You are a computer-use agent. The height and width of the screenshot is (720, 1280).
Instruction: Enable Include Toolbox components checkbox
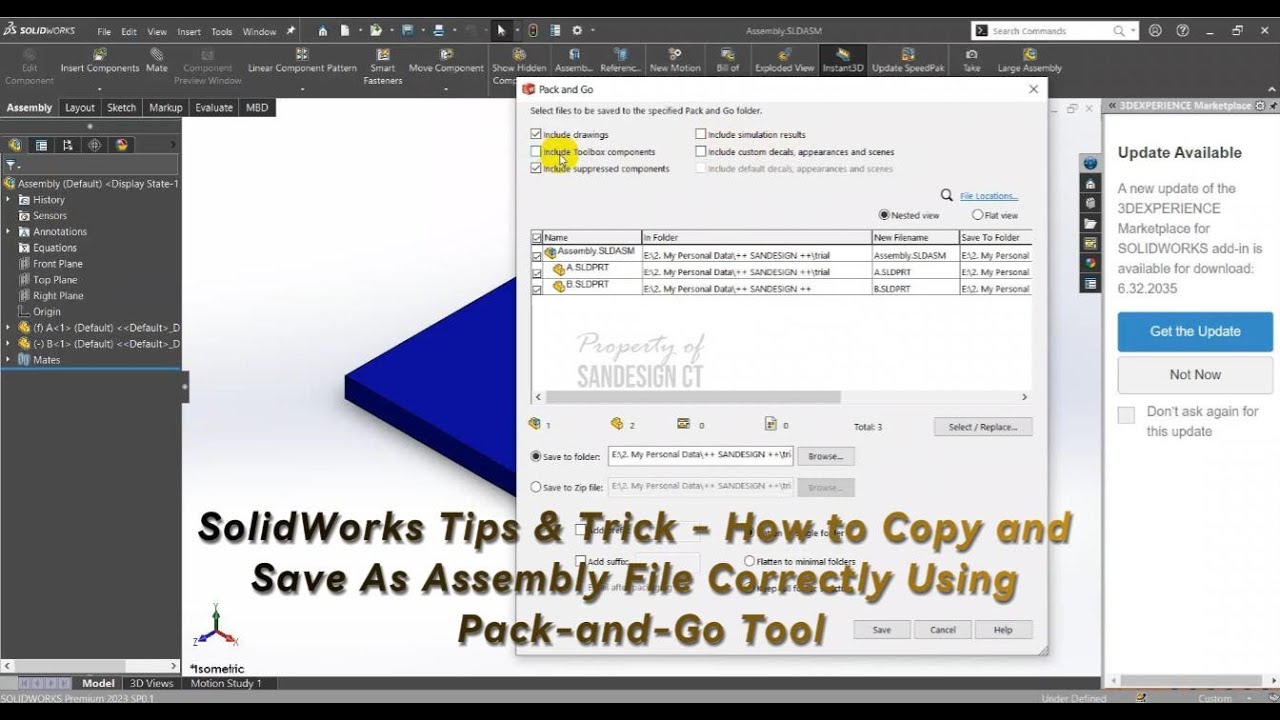coord(536,152)
